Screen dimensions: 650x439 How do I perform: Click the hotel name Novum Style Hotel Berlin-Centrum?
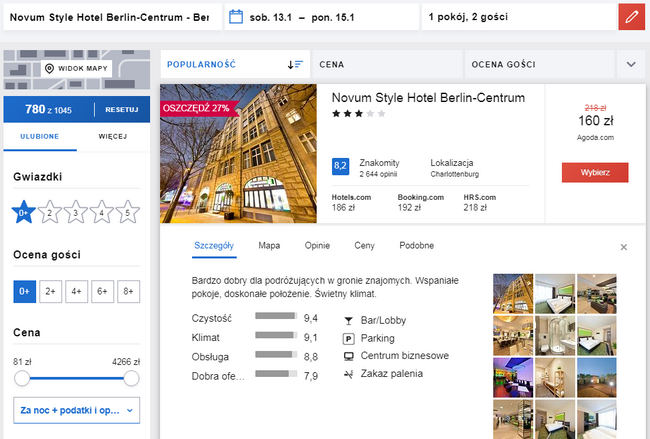428,98
